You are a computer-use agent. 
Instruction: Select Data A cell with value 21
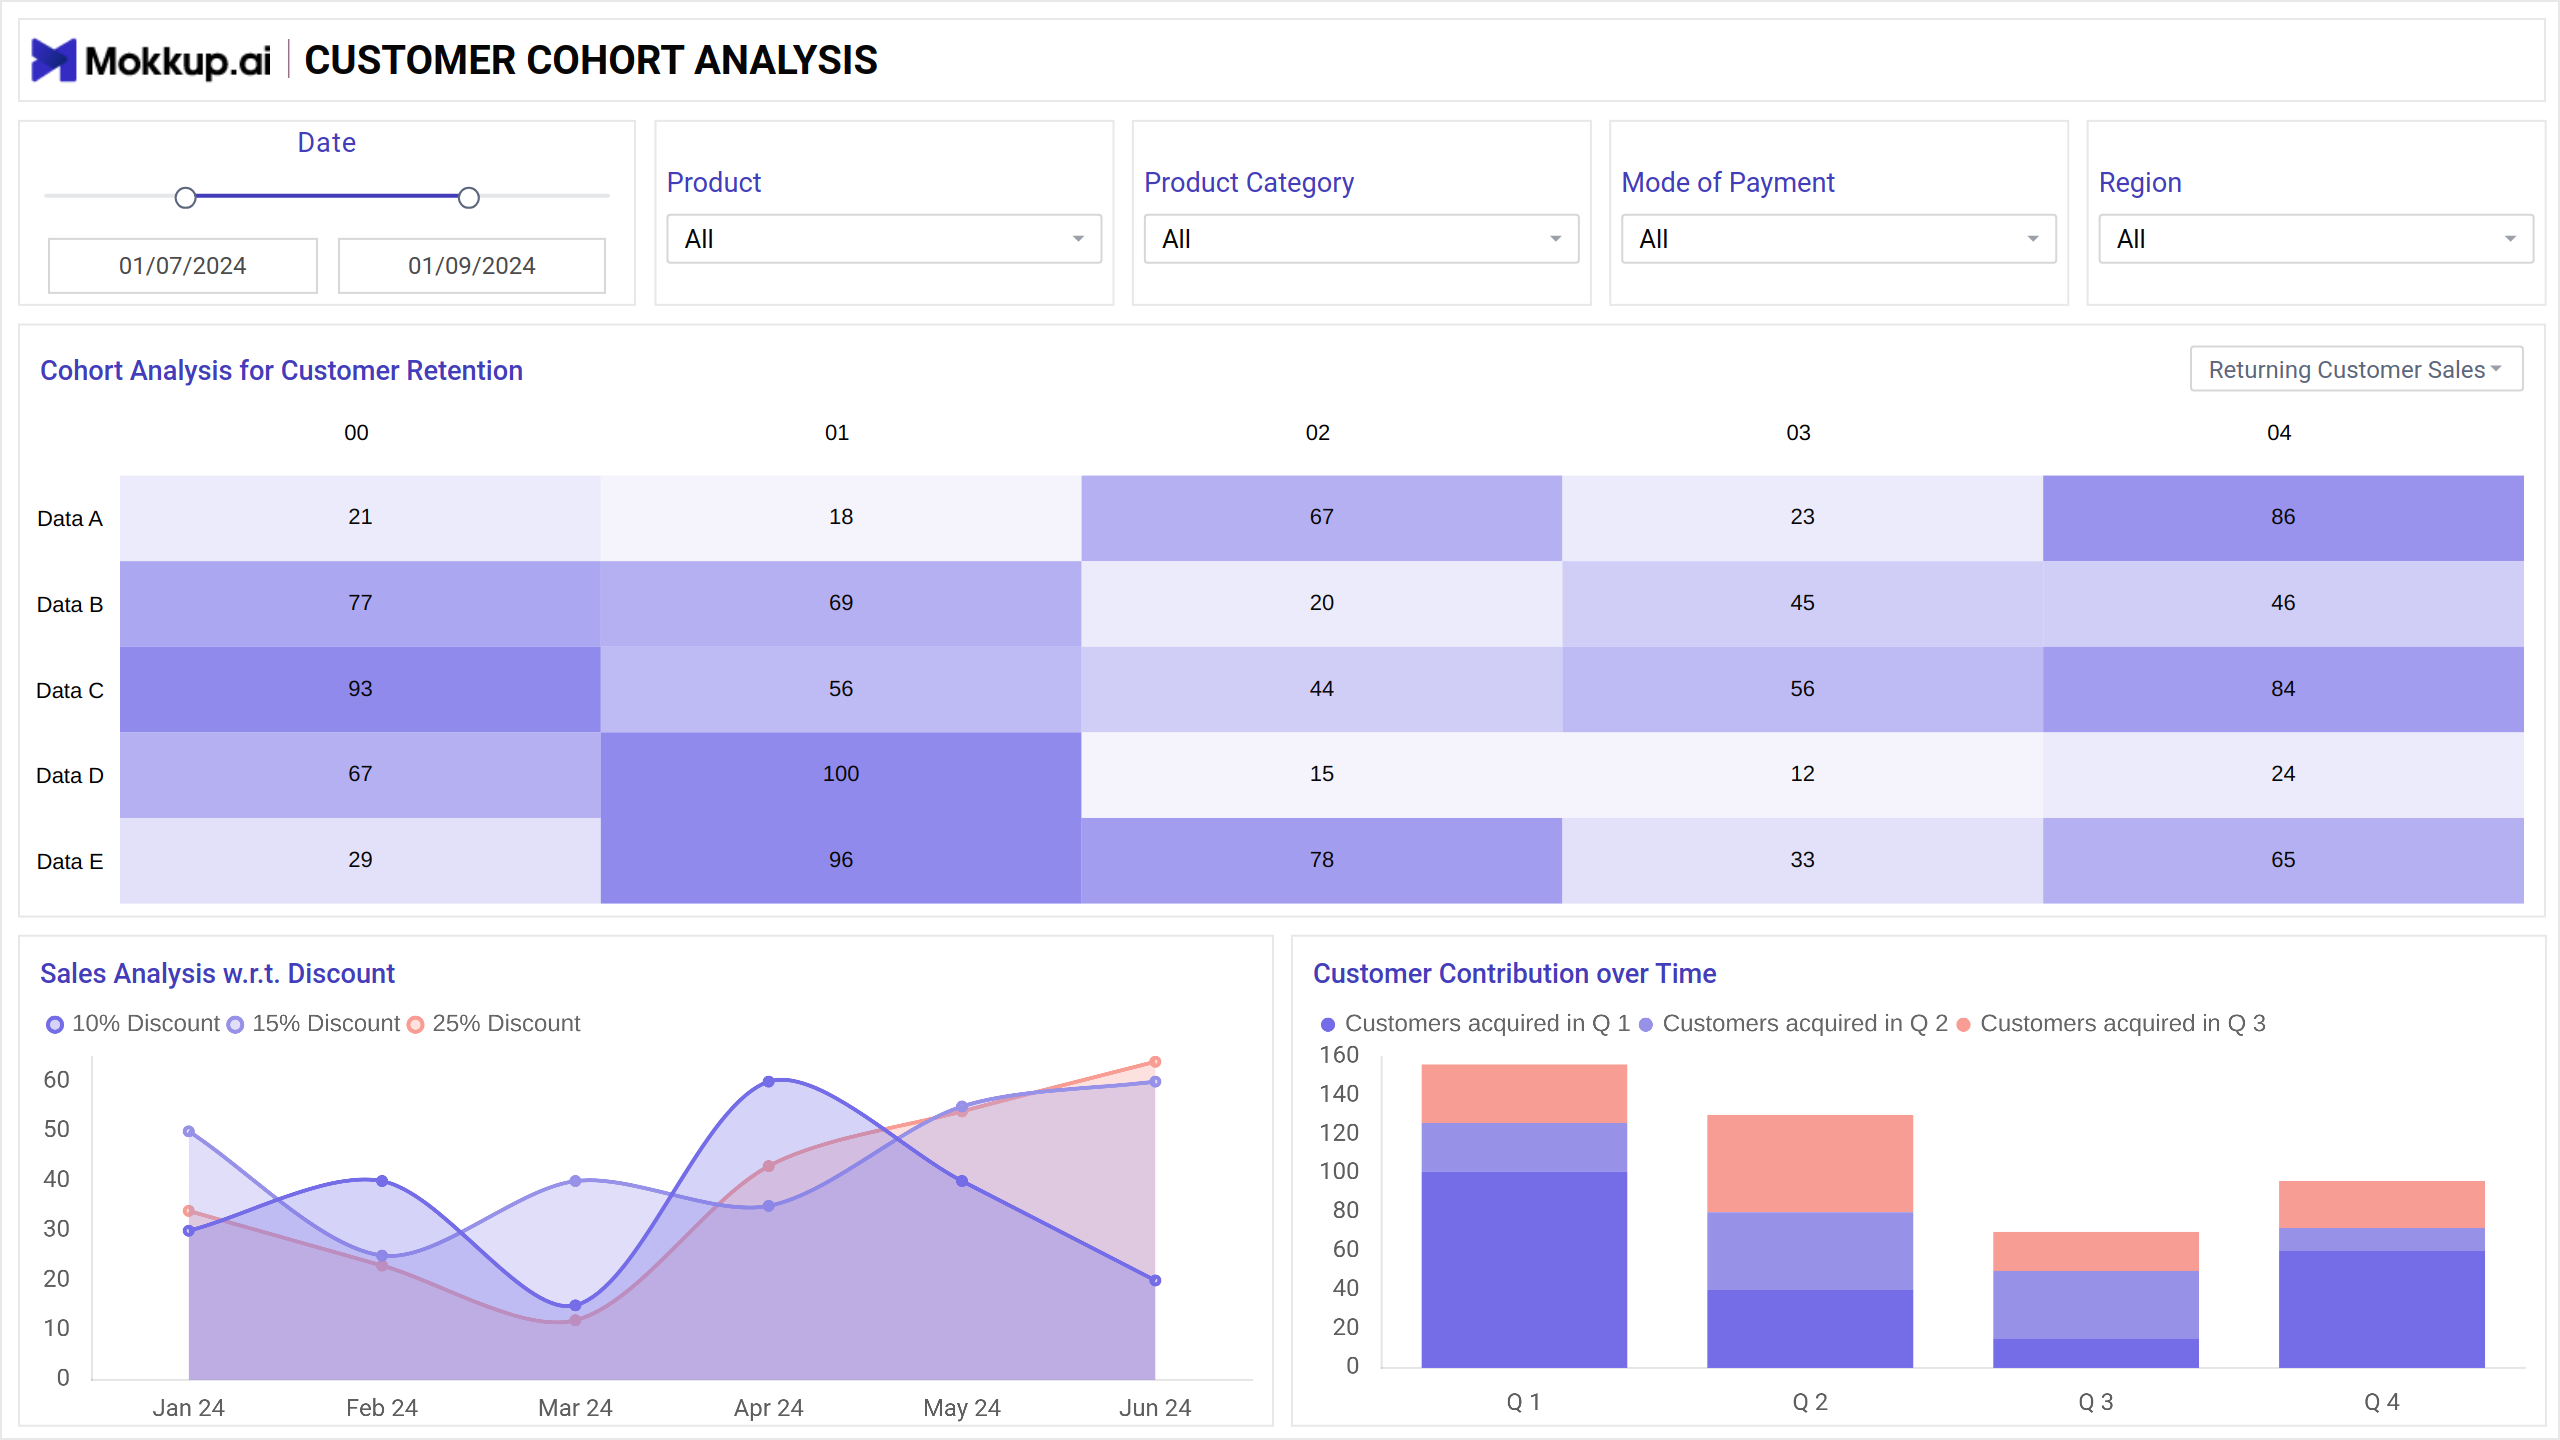(360, 518)
